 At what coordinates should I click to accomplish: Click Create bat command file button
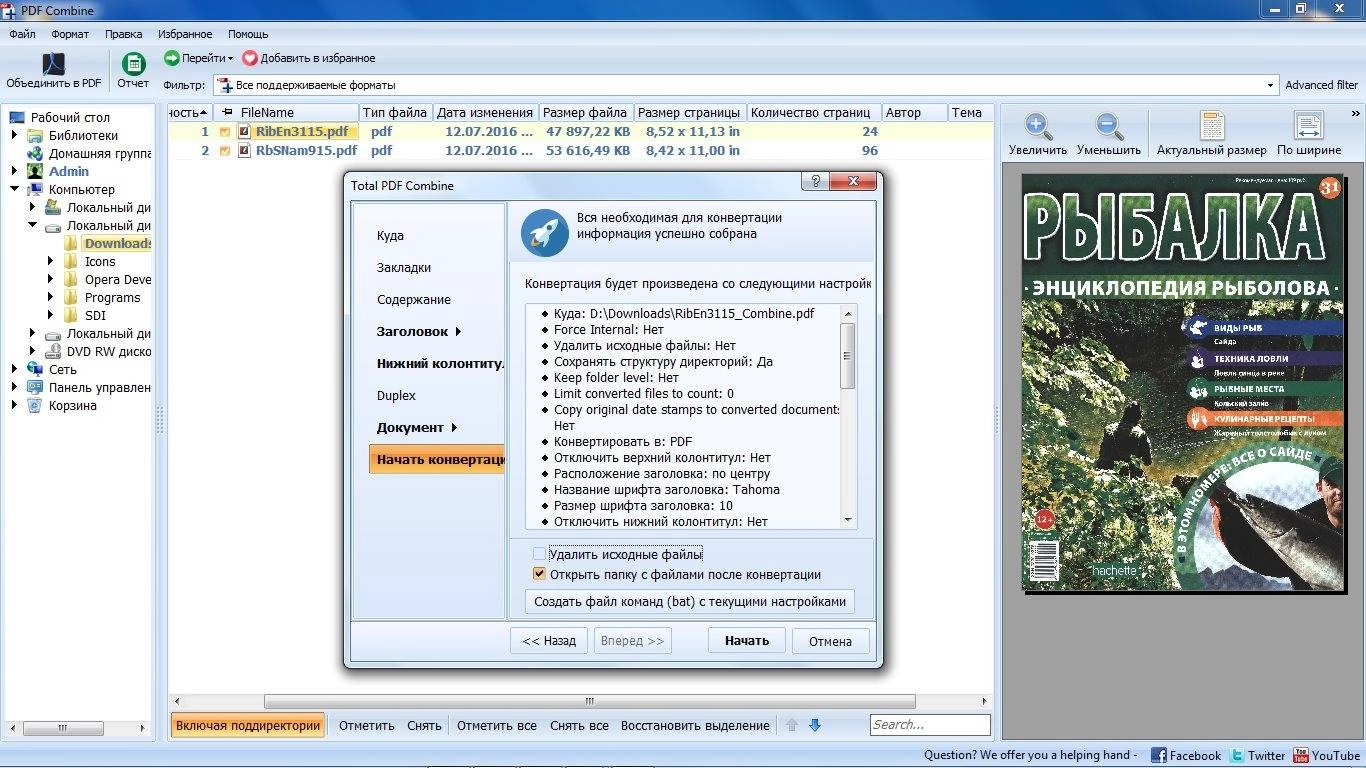coord(690,601)
